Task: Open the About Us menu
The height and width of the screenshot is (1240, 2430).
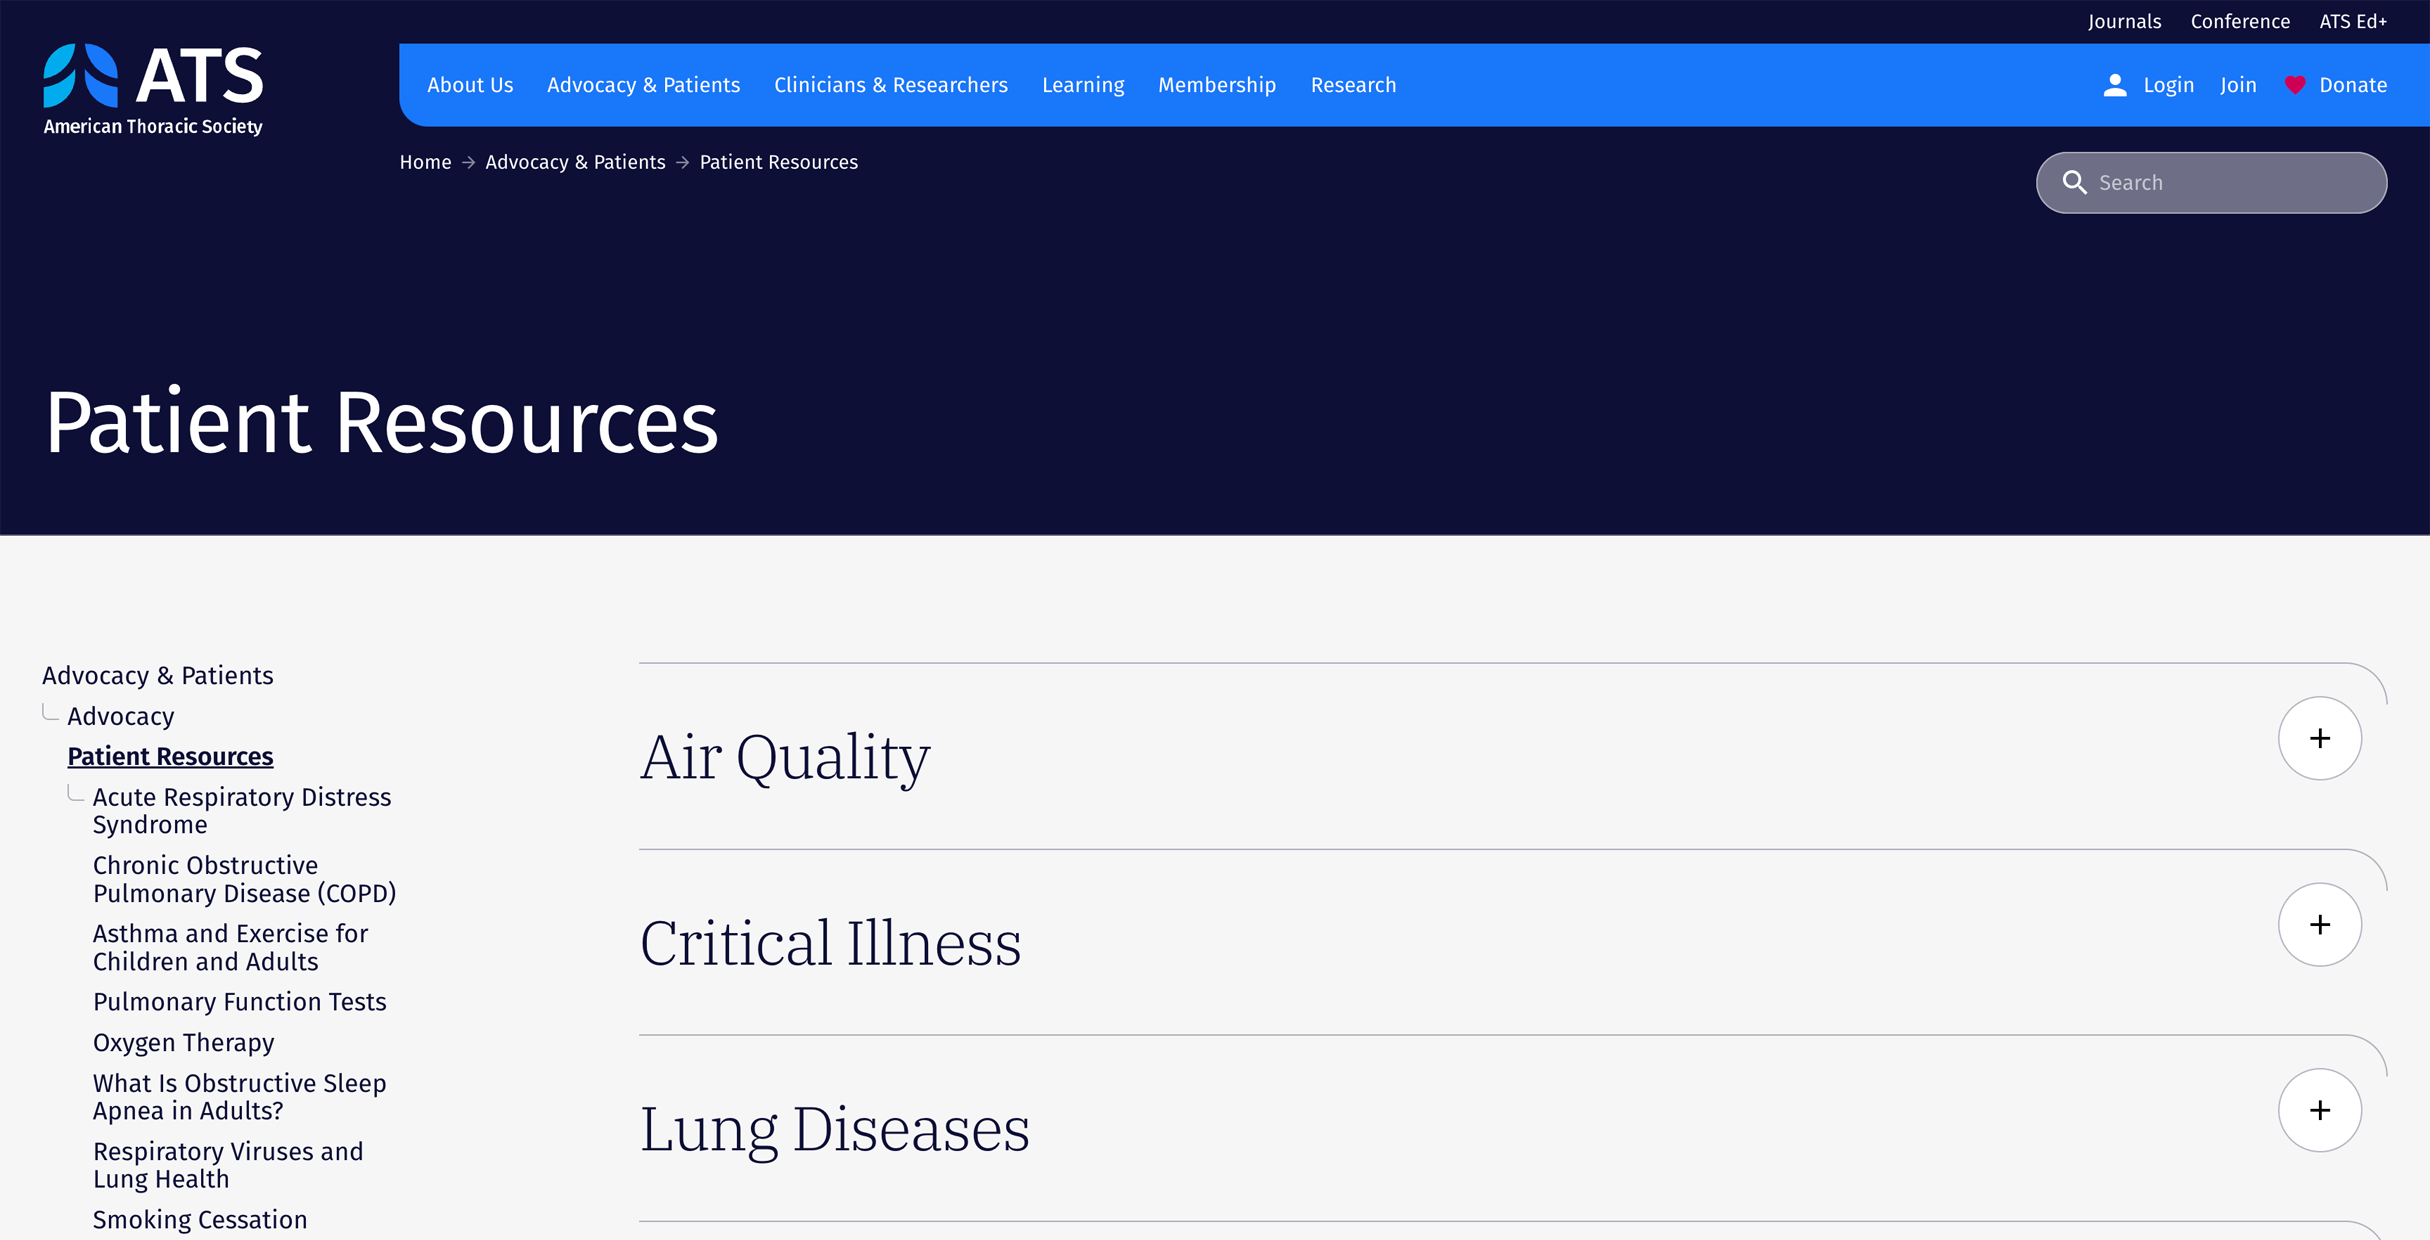Action: tap(470, 85)
